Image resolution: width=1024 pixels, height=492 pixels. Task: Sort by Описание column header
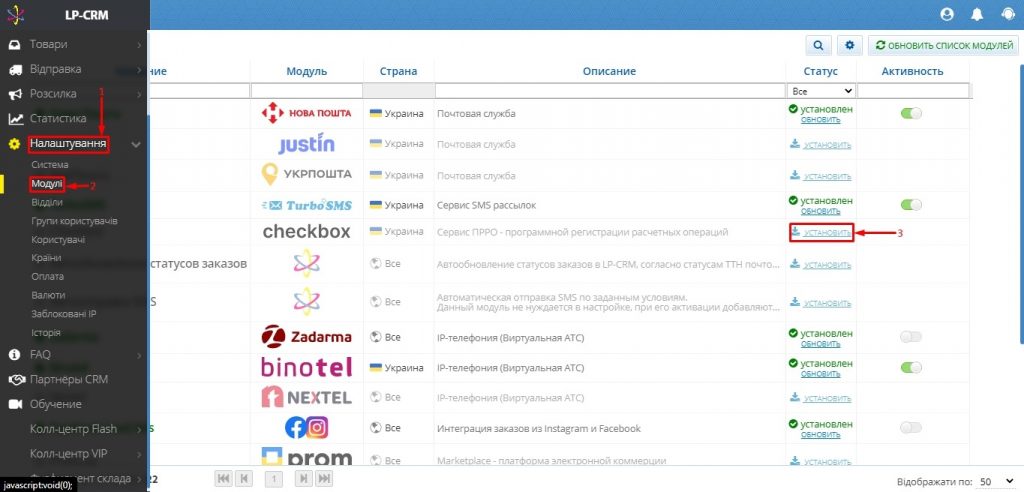point(609,71)
